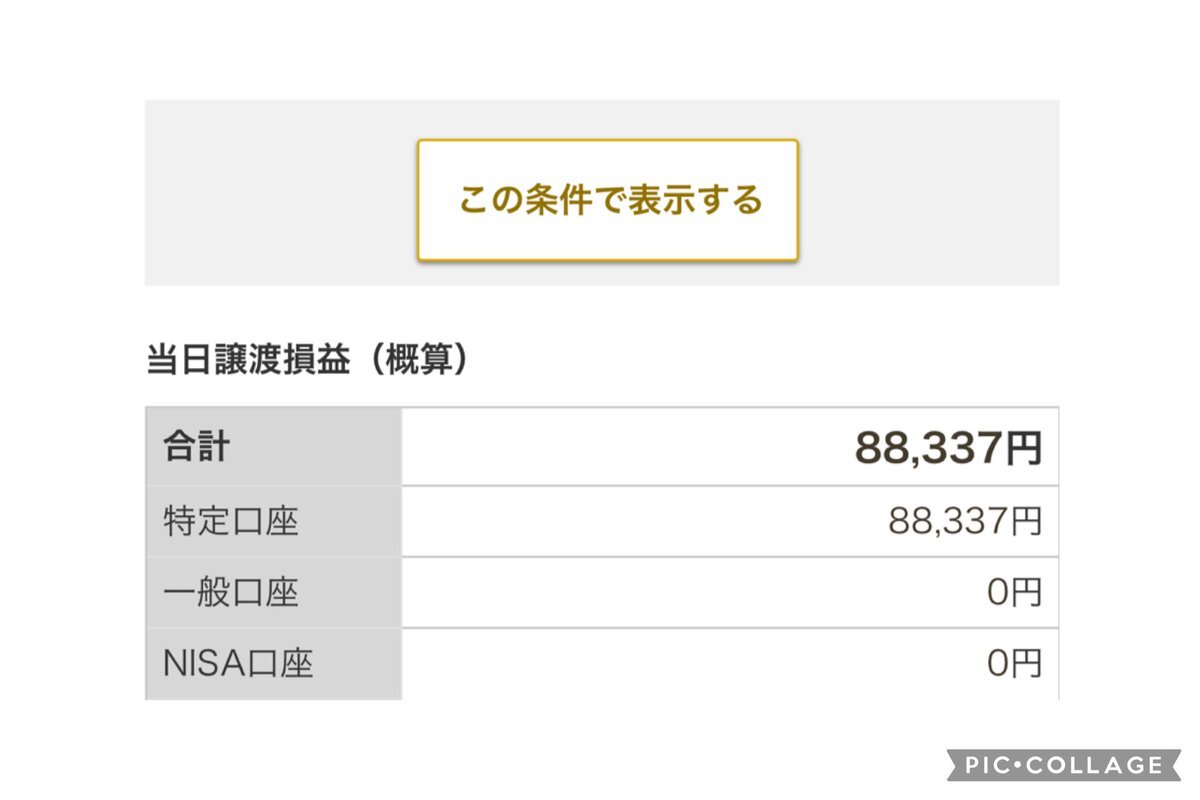The width and height of the screenshot is (1200, 800).
Task: Select the NISA口座 row label
Action: [x=238, y=664]
